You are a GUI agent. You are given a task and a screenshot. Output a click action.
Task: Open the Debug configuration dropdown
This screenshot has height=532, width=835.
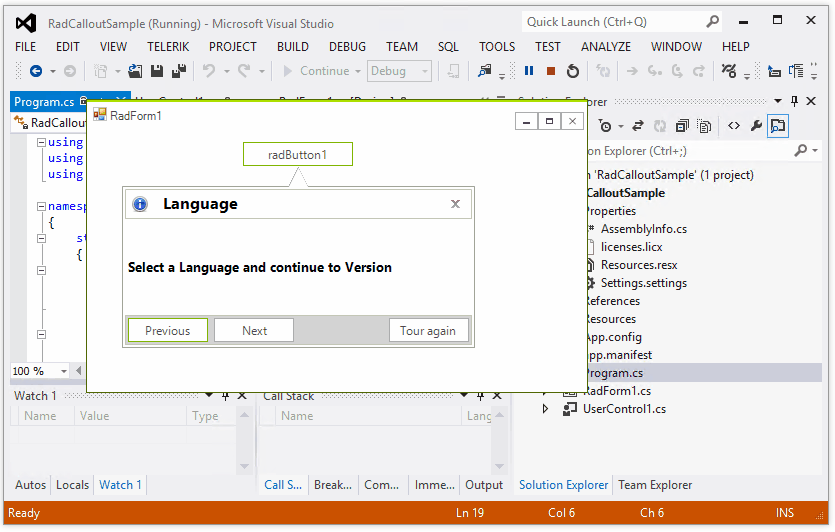click(x=425, y=71)
